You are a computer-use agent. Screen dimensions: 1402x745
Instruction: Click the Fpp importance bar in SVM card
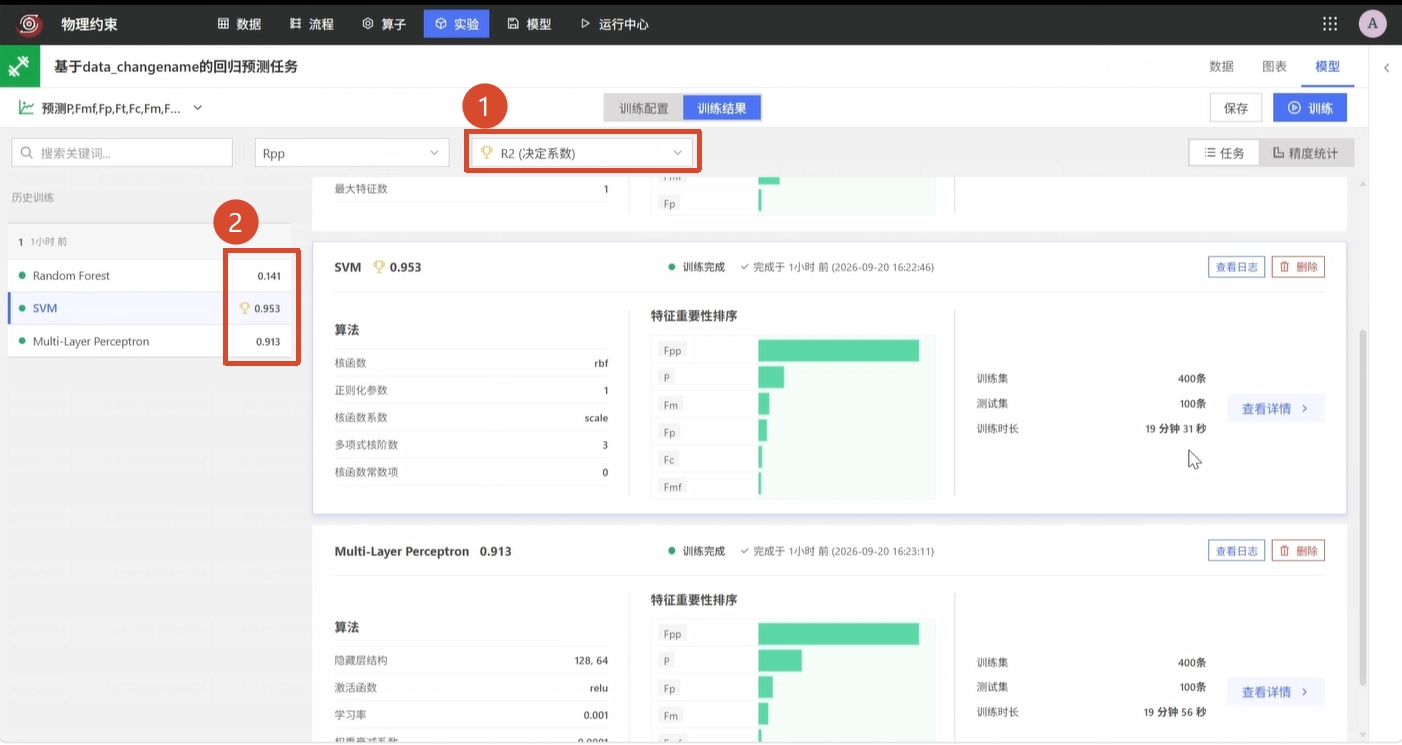838,350
